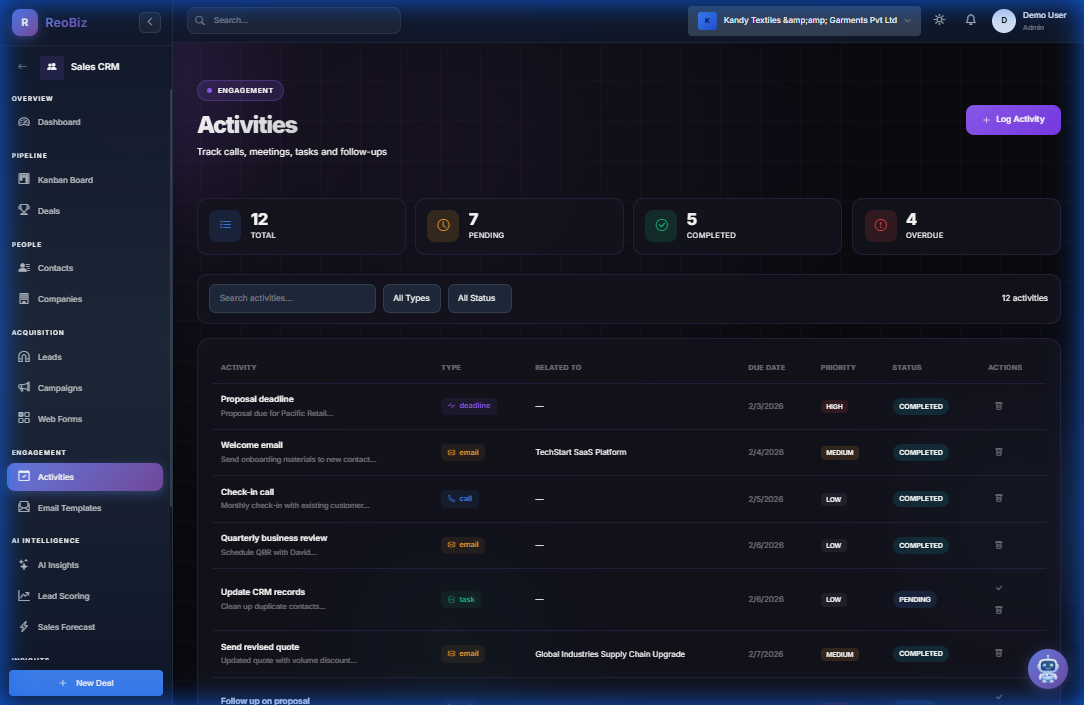Toggle the theme with the sun icon
Screen dimensions: 1084x705
pyautogui.click(x=938, y=19)
